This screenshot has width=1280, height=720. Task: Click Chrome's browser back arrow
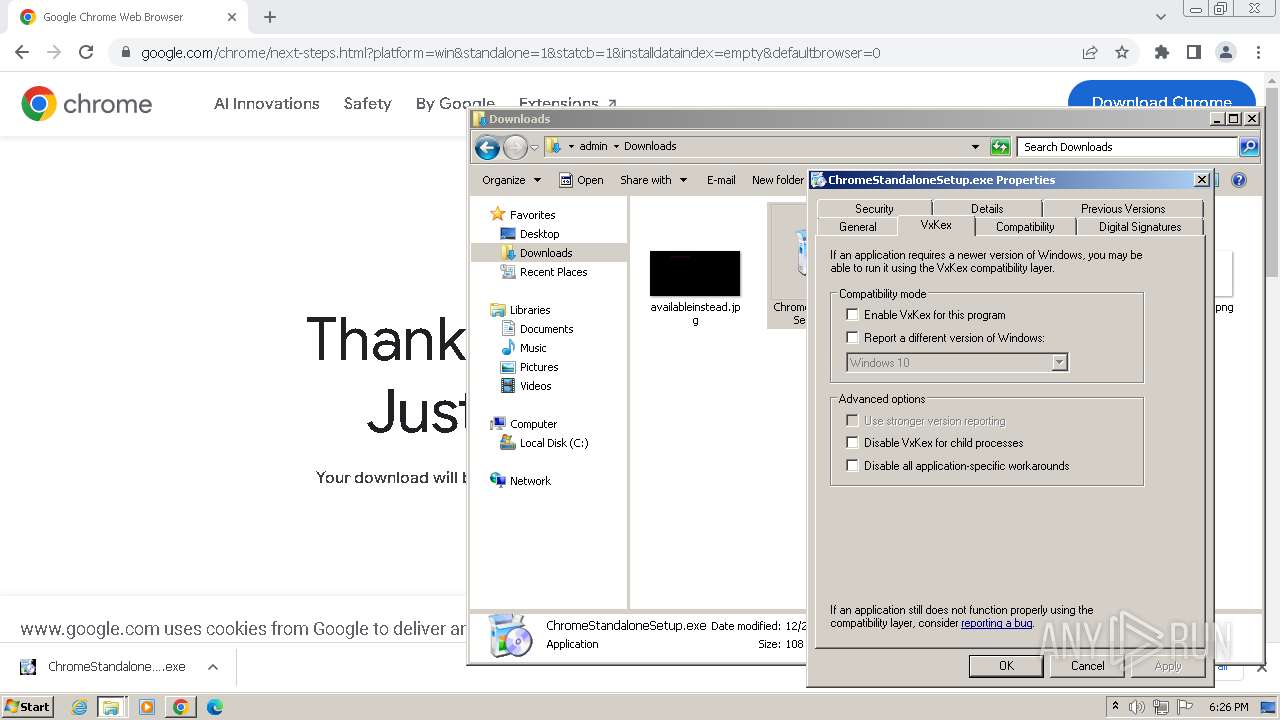pyautogui.click(x=22, y=52)
